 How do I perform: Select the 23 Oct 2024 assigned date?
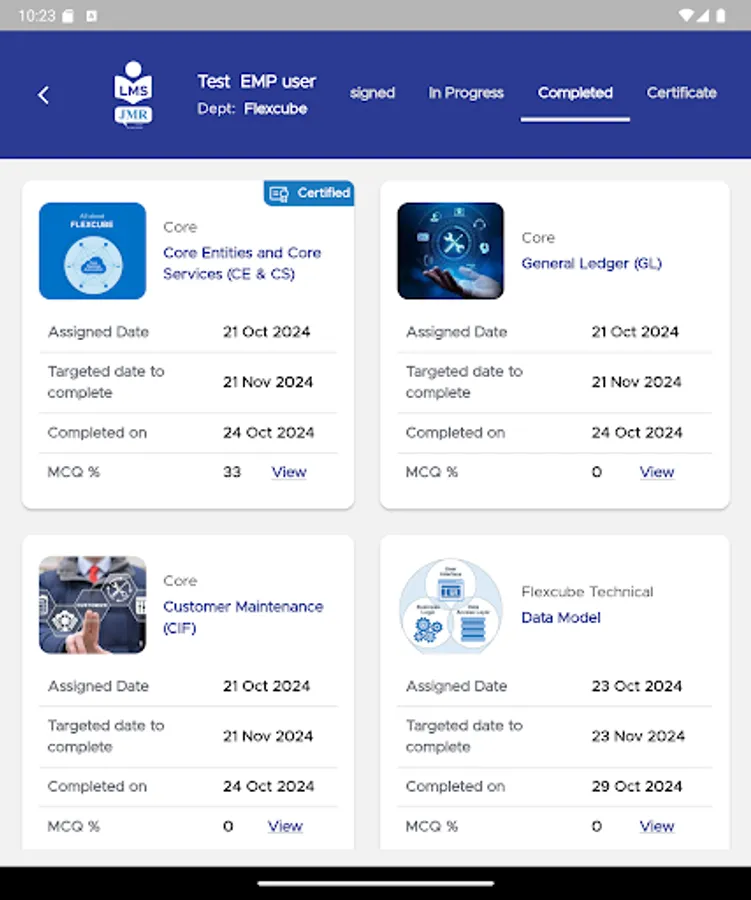click(637, 686)
